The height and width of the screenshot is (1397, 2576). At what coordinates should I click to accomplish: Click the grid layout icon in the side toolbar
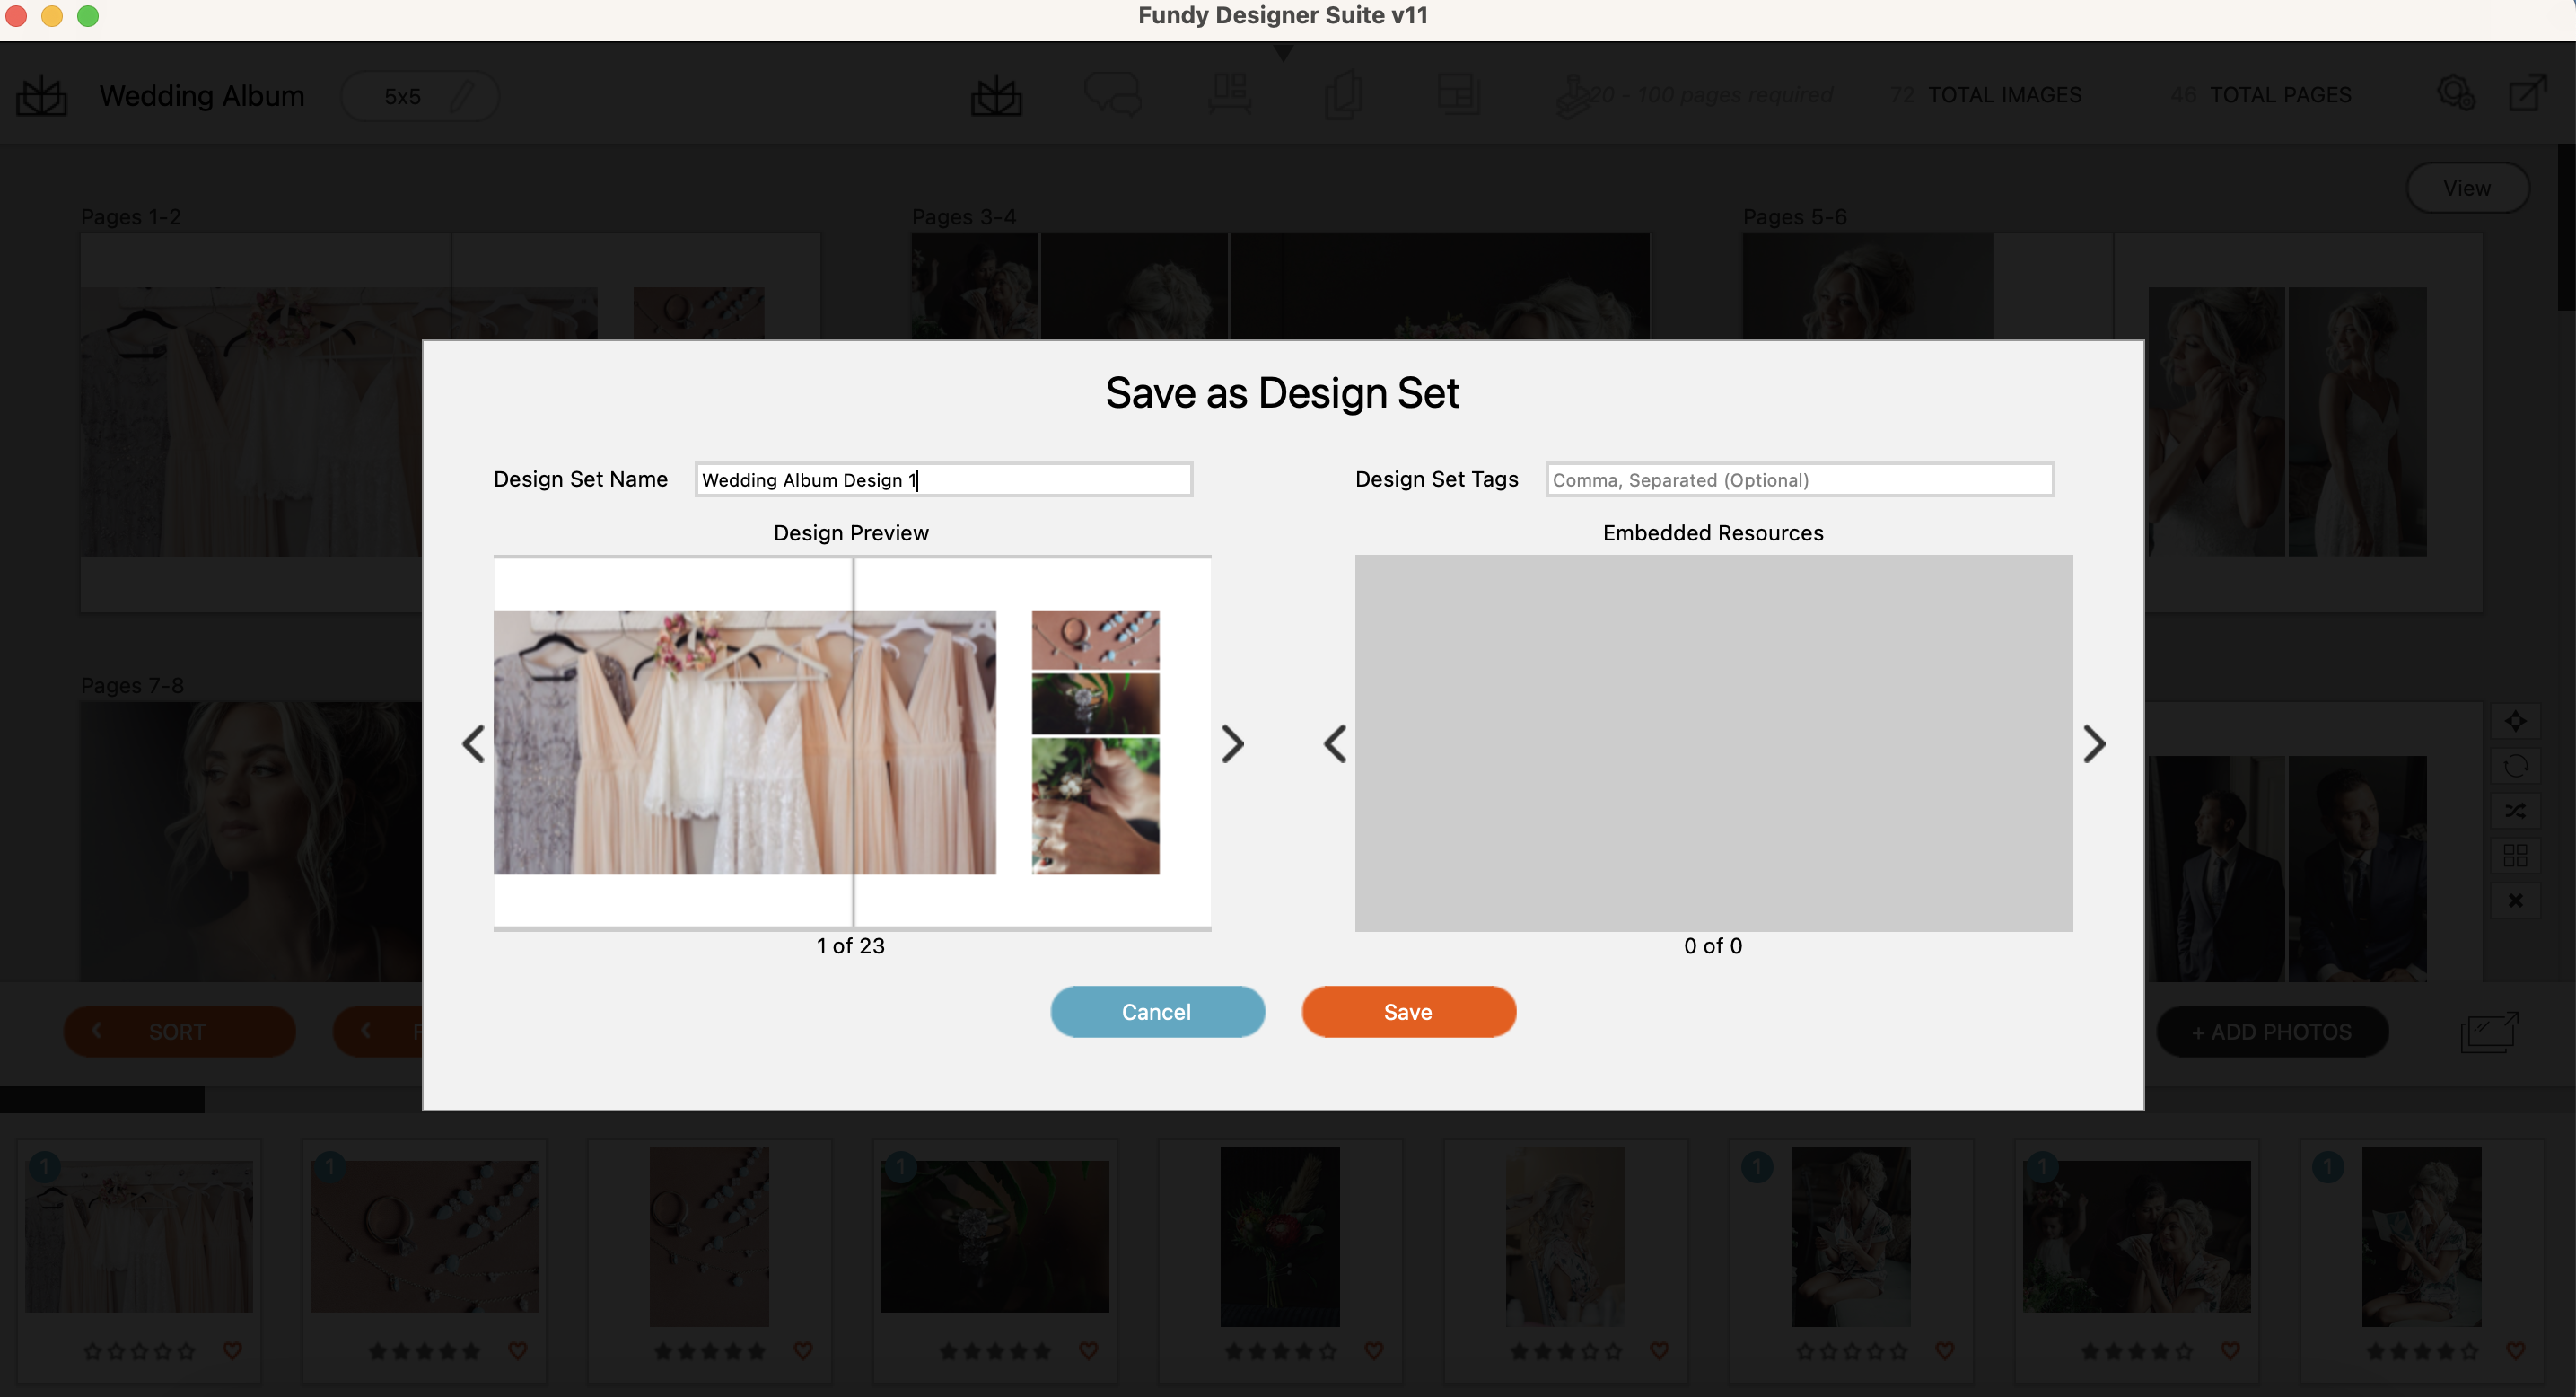pos(2515,856)
